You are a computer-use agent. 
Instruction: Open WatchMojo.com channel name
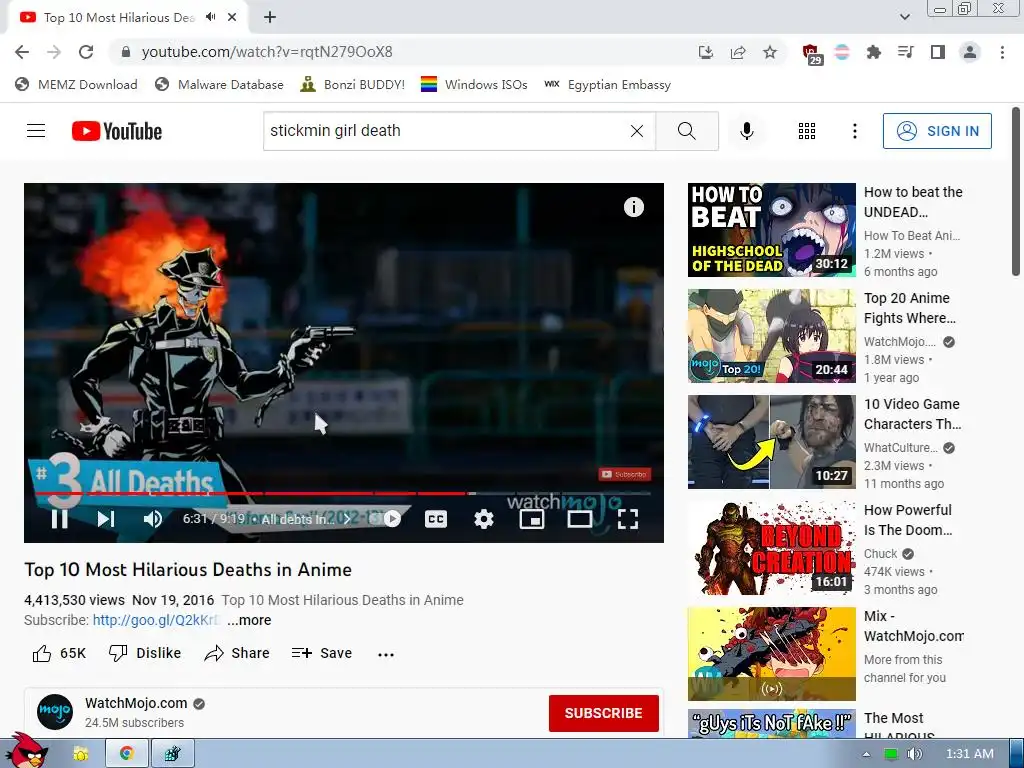pos(136,703)
